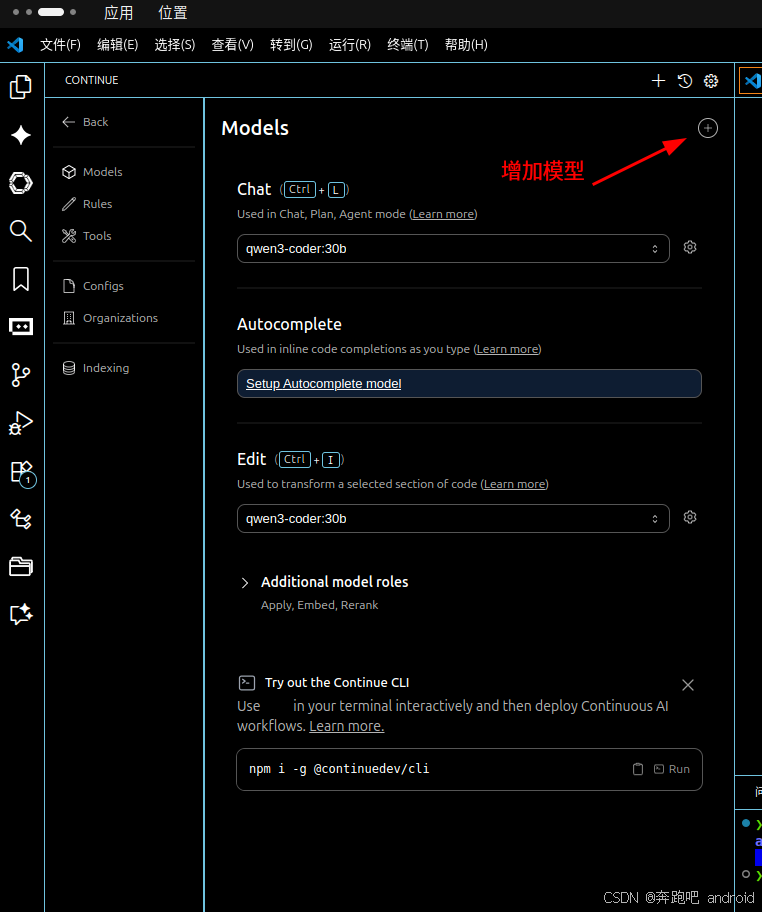Screen dimensions: 762x912
Task: Open Continue session history clock icon
Action: pos(685,81)
